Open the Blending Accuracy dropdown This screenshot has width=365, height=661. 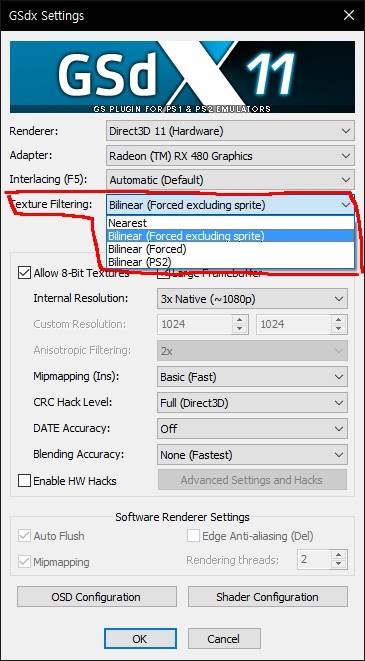(252, 455)
